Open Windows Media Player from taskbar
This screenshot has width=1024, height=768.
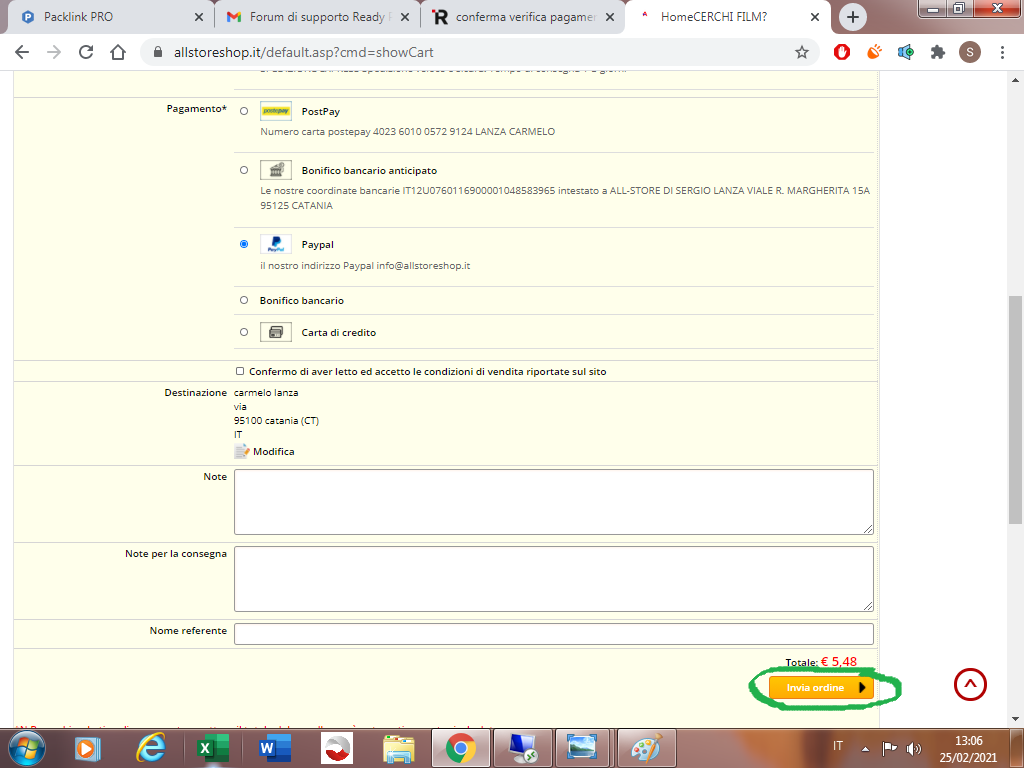[x=88, y=748]
